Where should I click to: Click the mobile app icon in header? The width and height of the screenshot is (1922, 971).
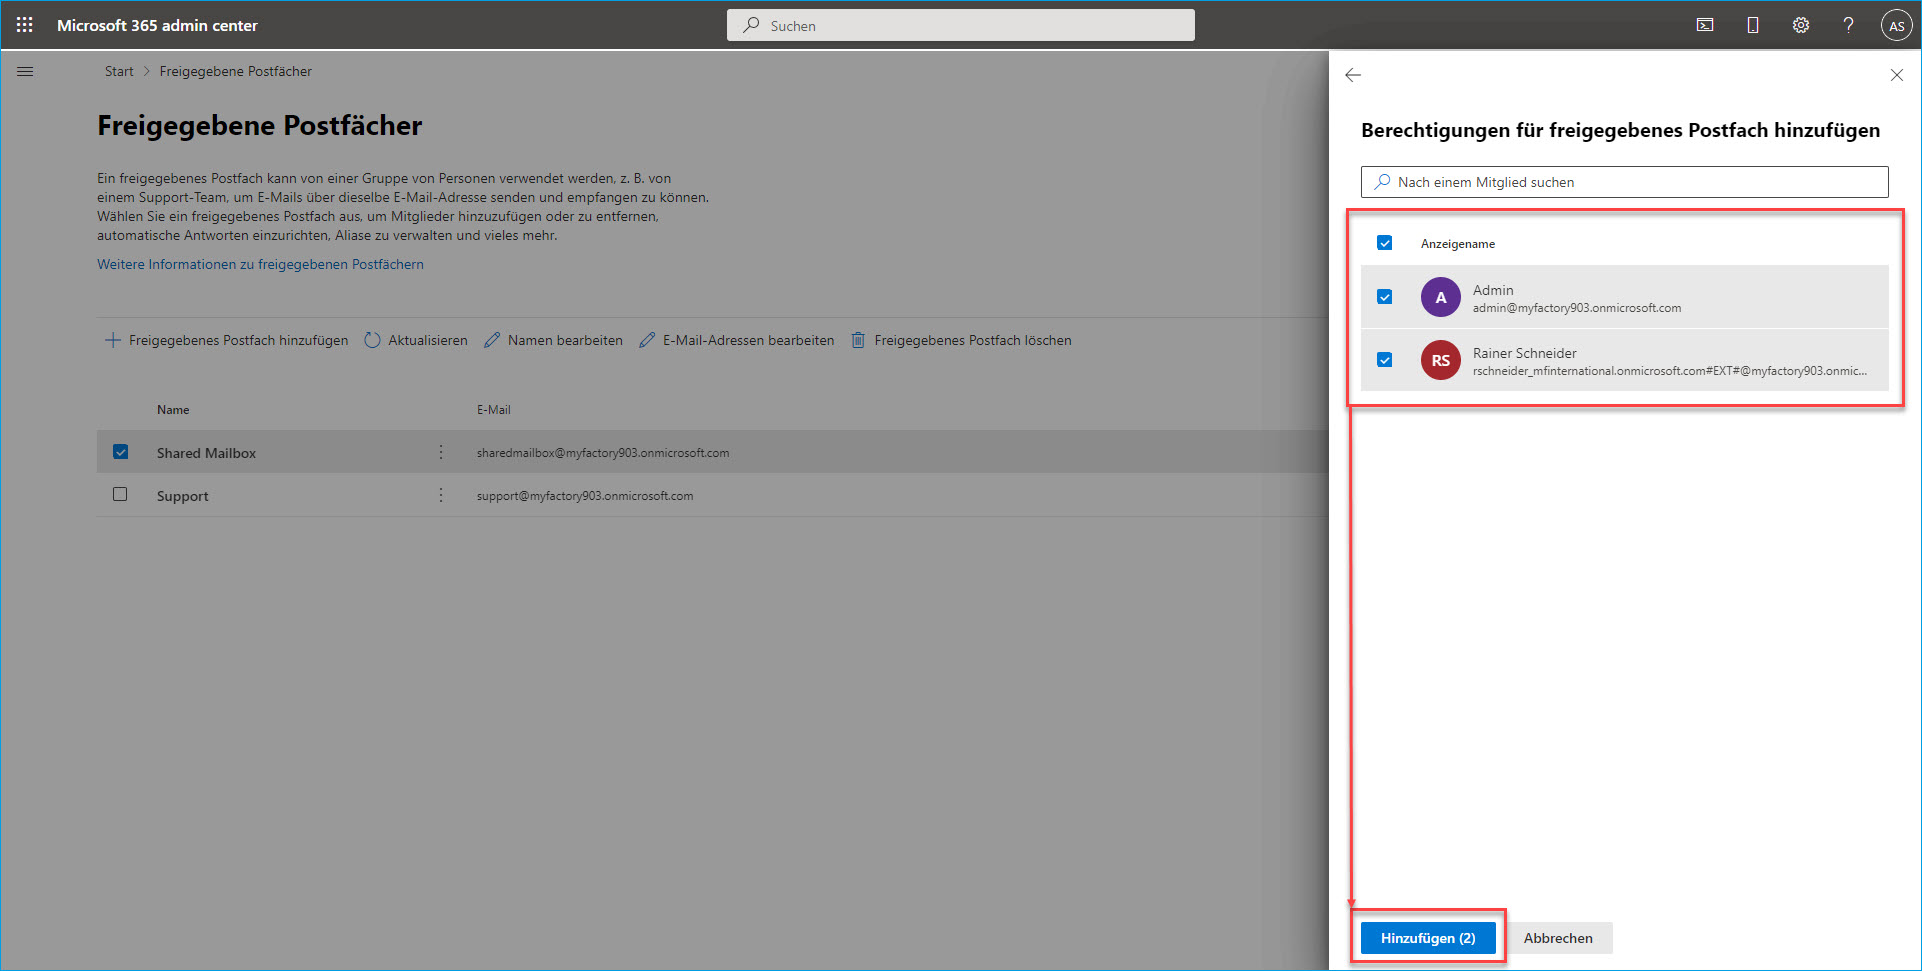pyautogui.click(x=1753, y=25)
